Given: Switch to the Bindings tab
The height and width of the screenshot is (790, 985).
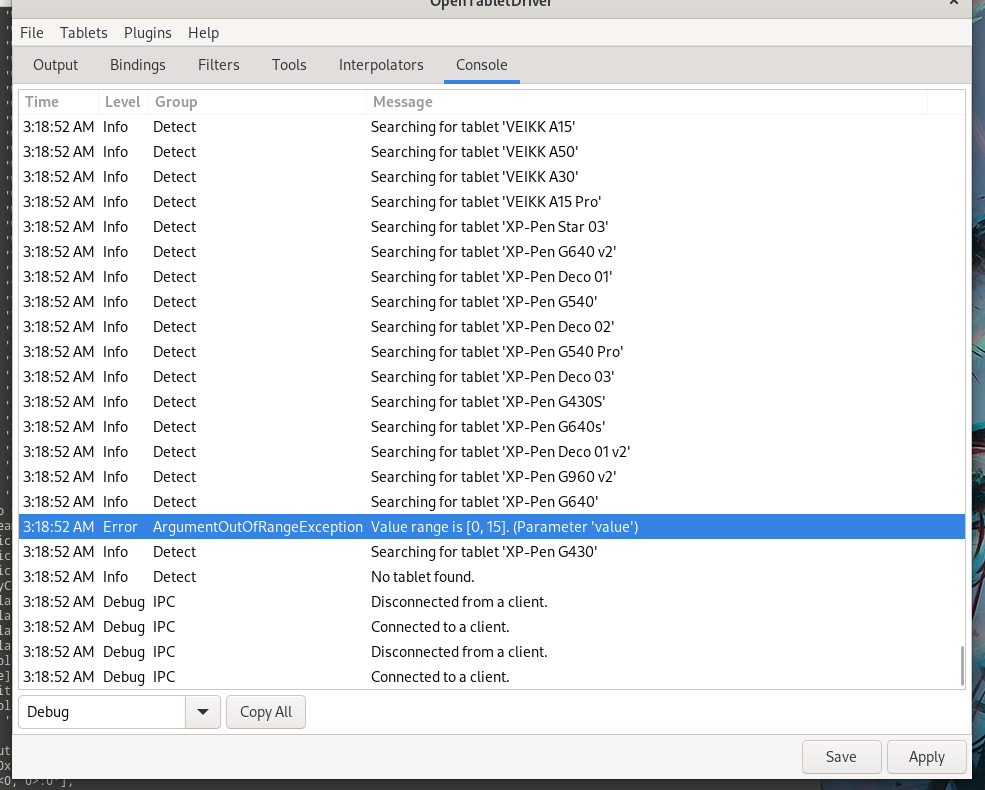Looking at the screenshot, I should [137, 64].
